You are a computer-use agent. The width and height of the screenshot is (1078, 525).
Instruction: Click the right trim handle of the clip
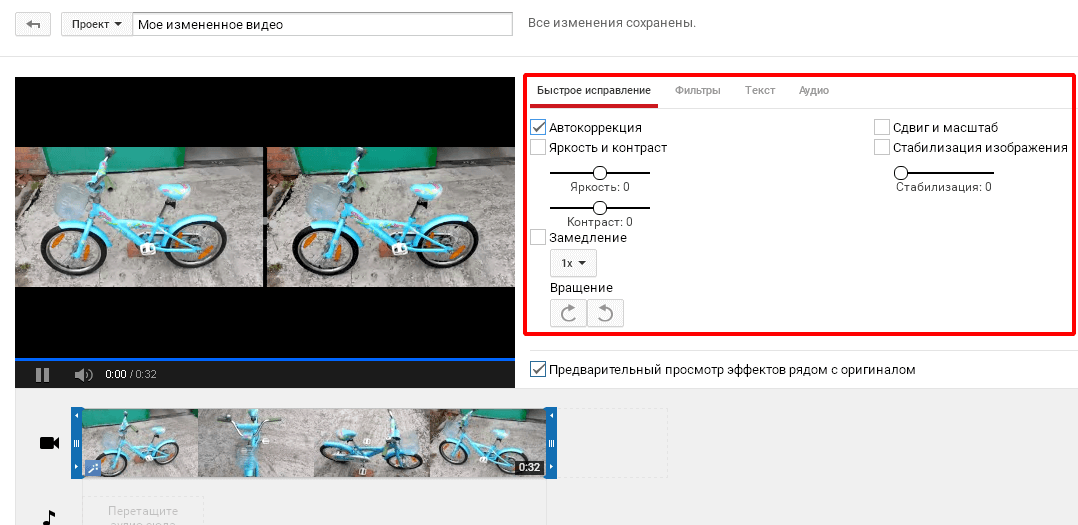tap(551, 443)
